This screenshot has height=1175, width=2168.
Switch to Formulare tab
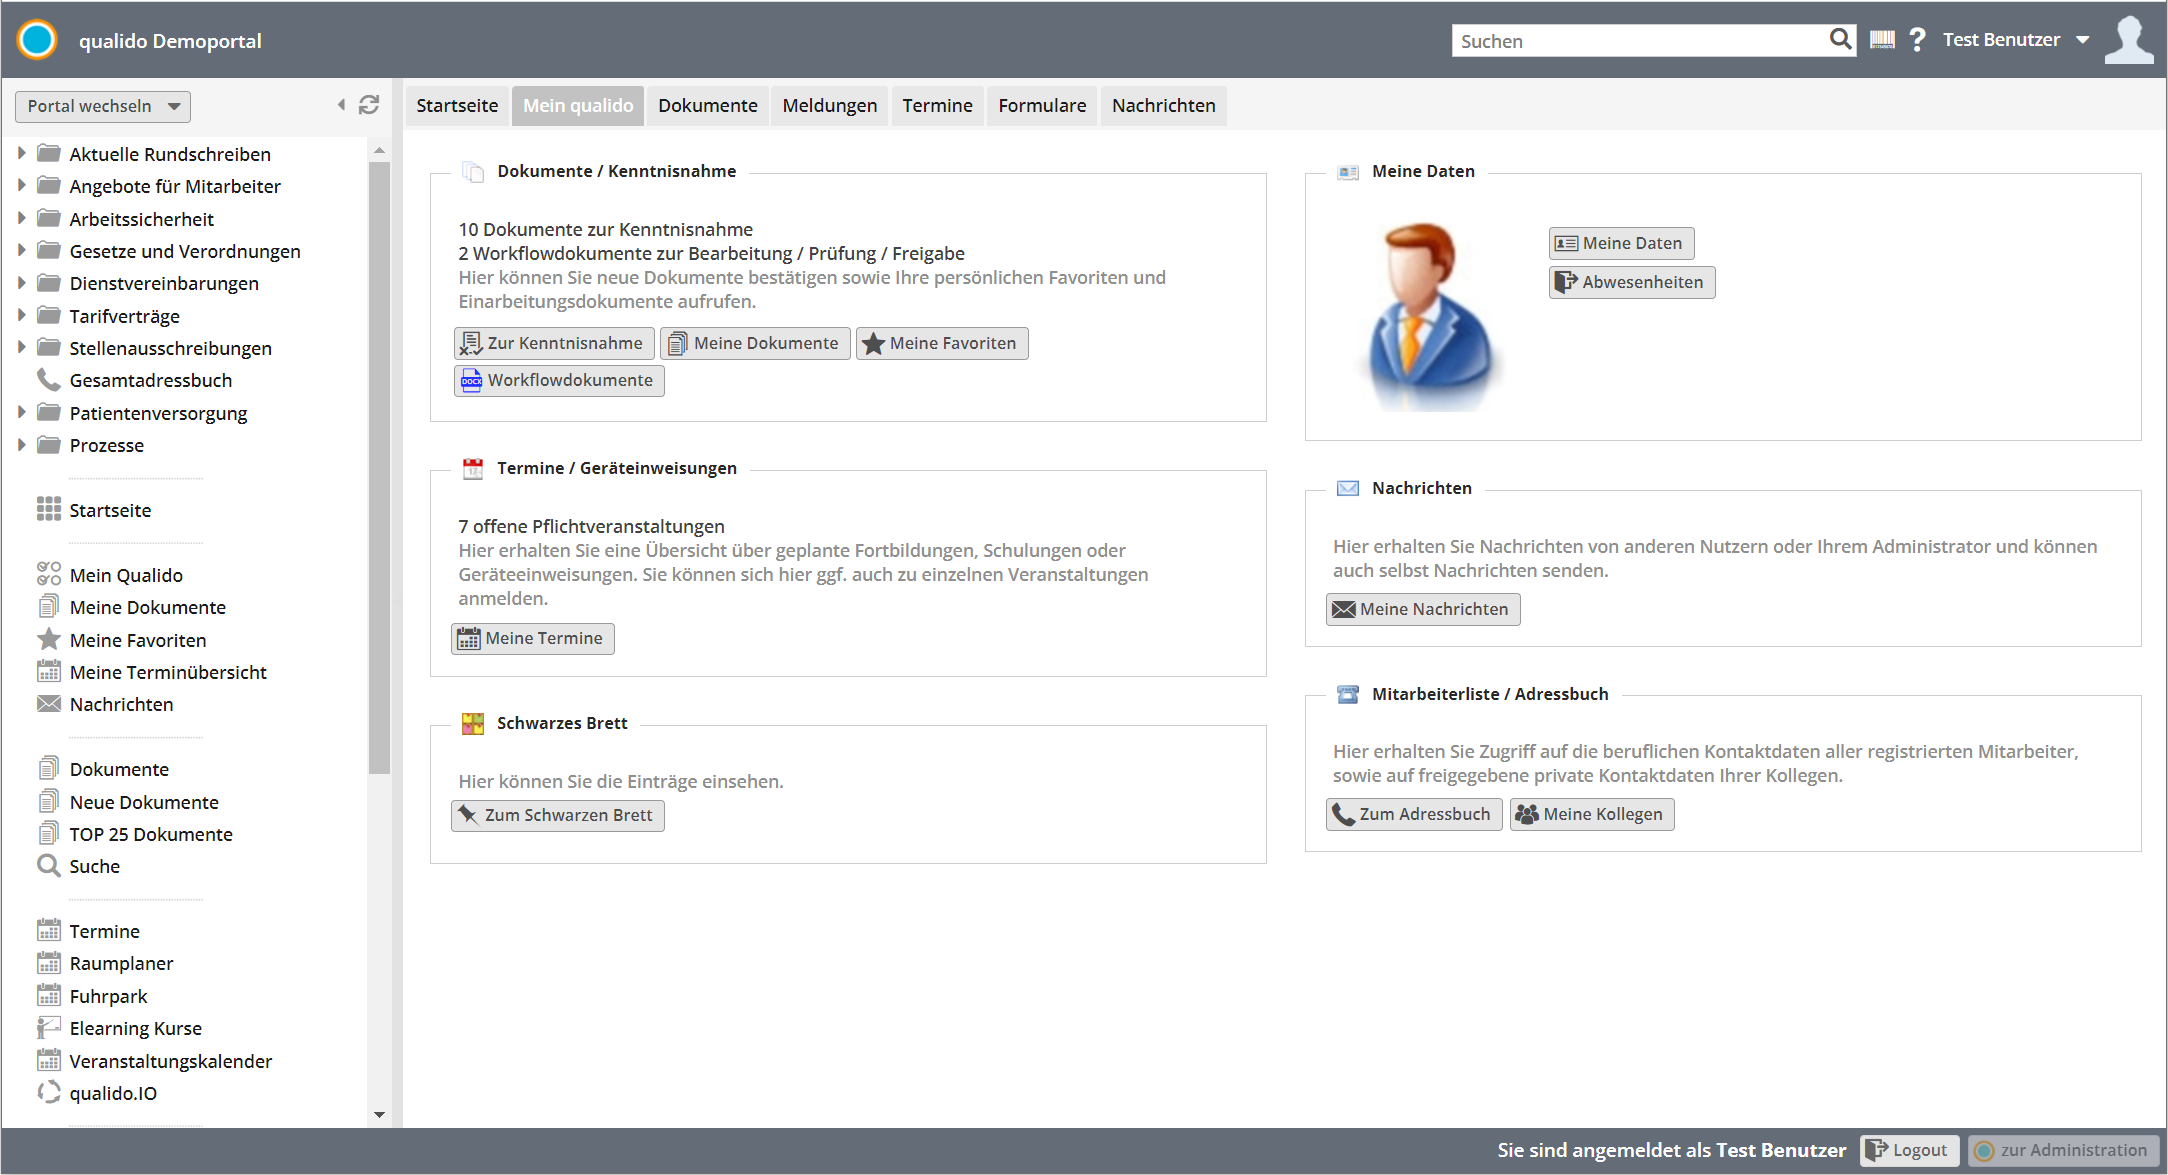[1042, 106]
